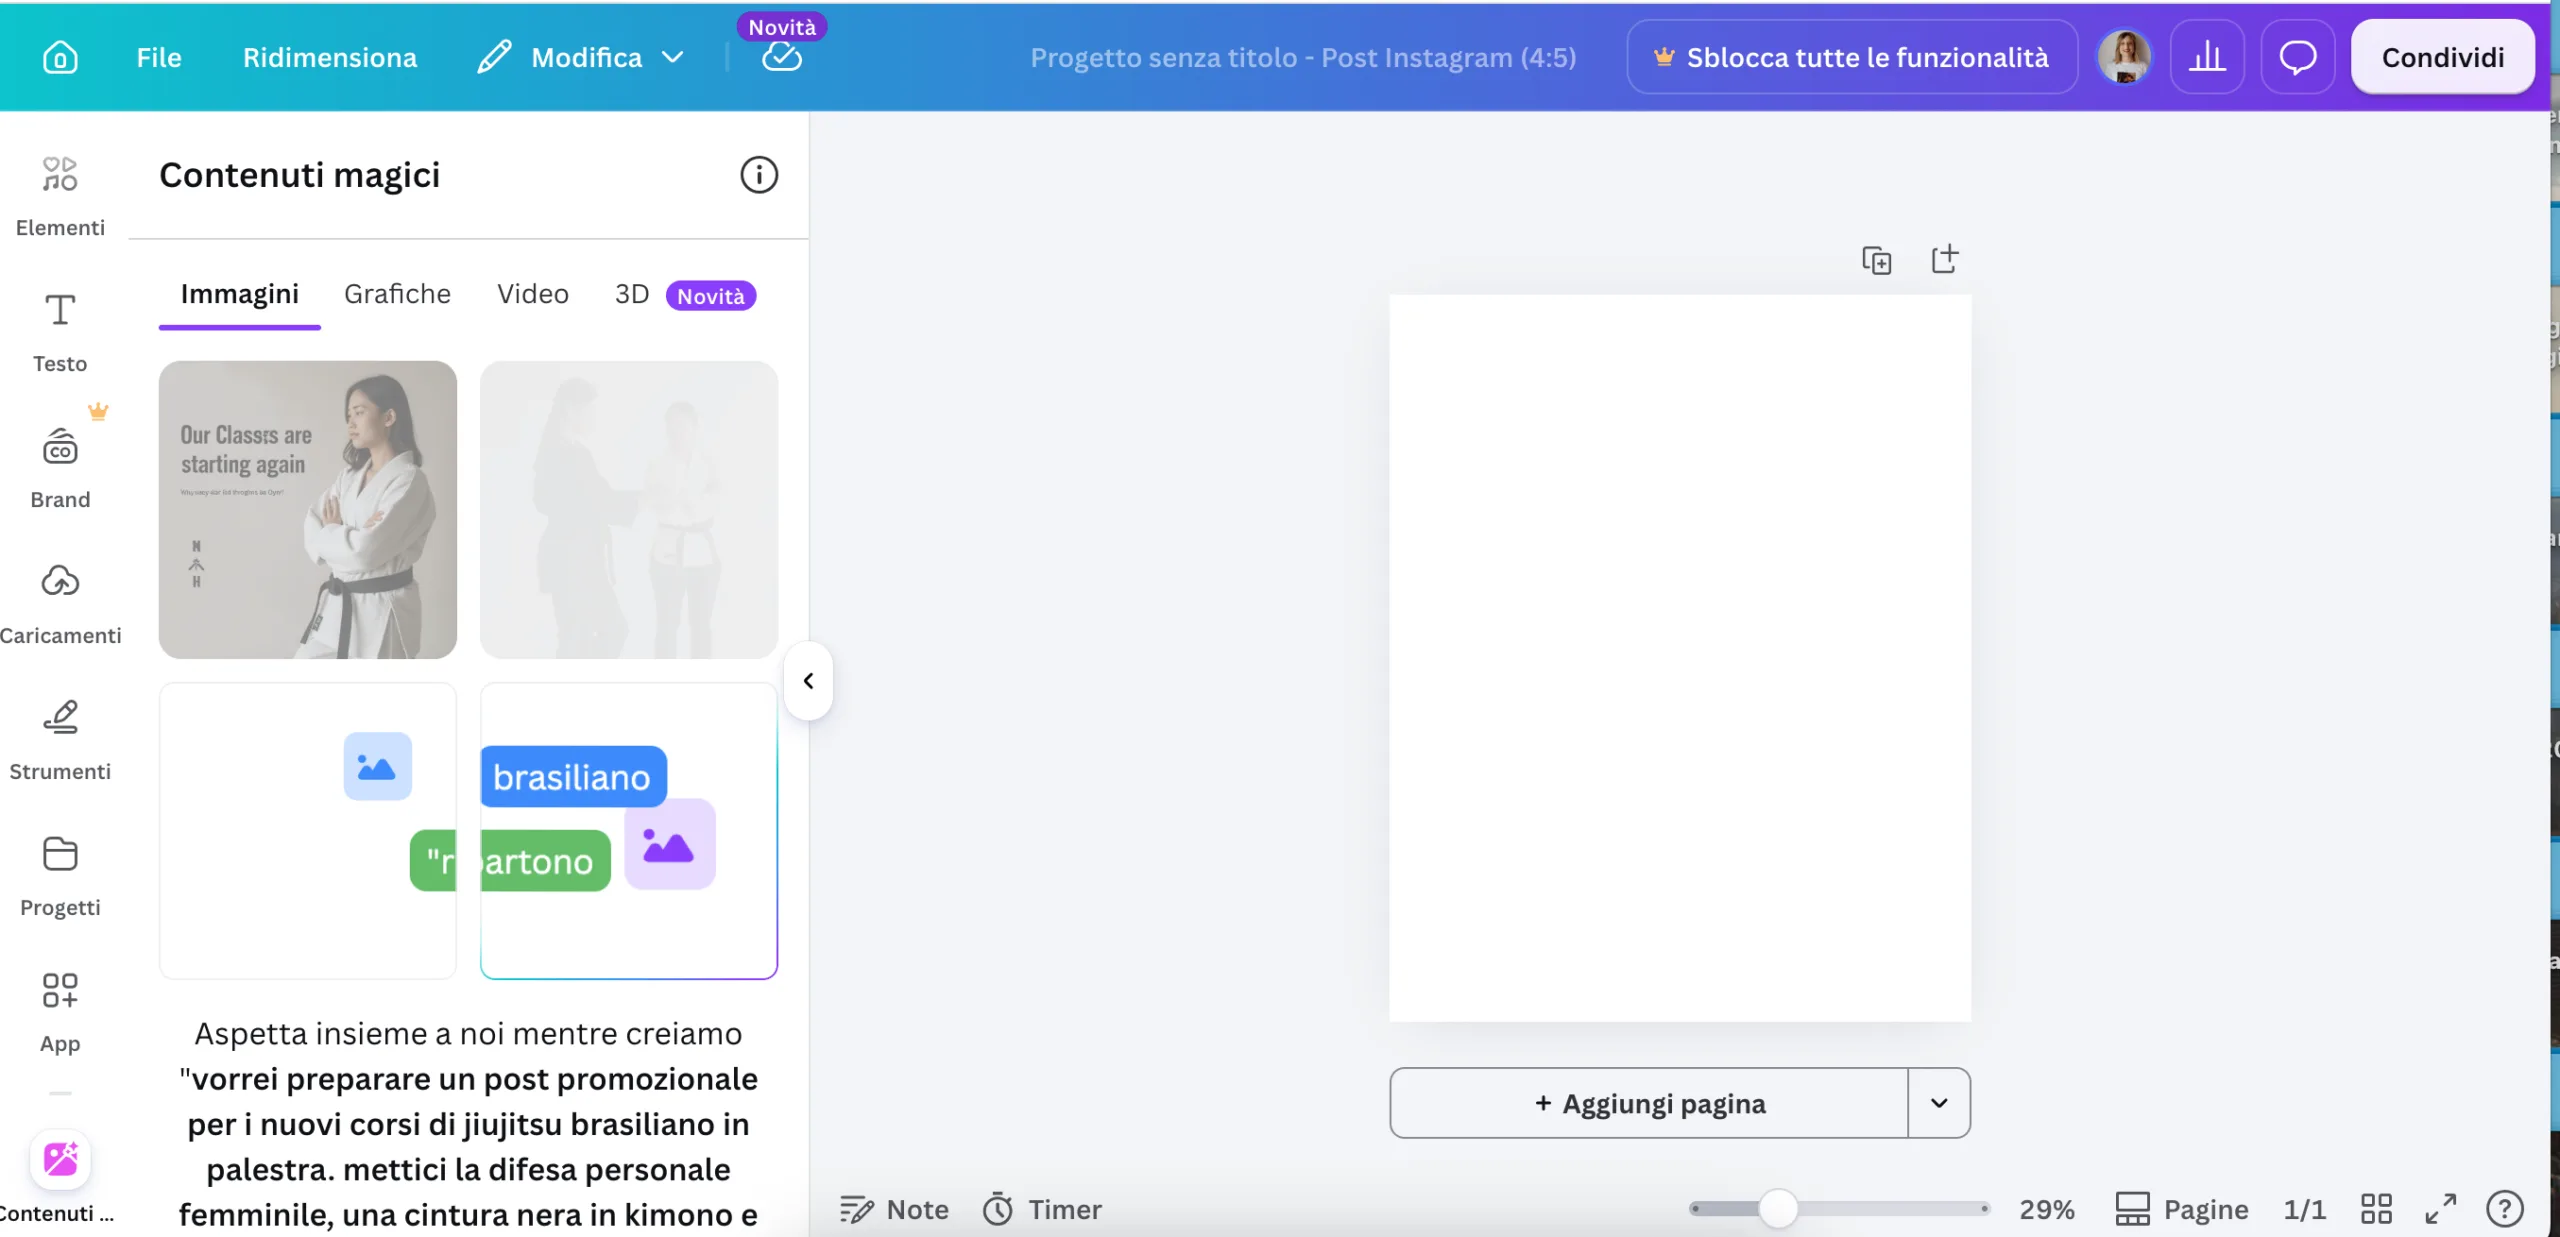This screenshot has width=2560, height=1237.
Task: Open the Pagine view
Action: pos(2182,1209)
